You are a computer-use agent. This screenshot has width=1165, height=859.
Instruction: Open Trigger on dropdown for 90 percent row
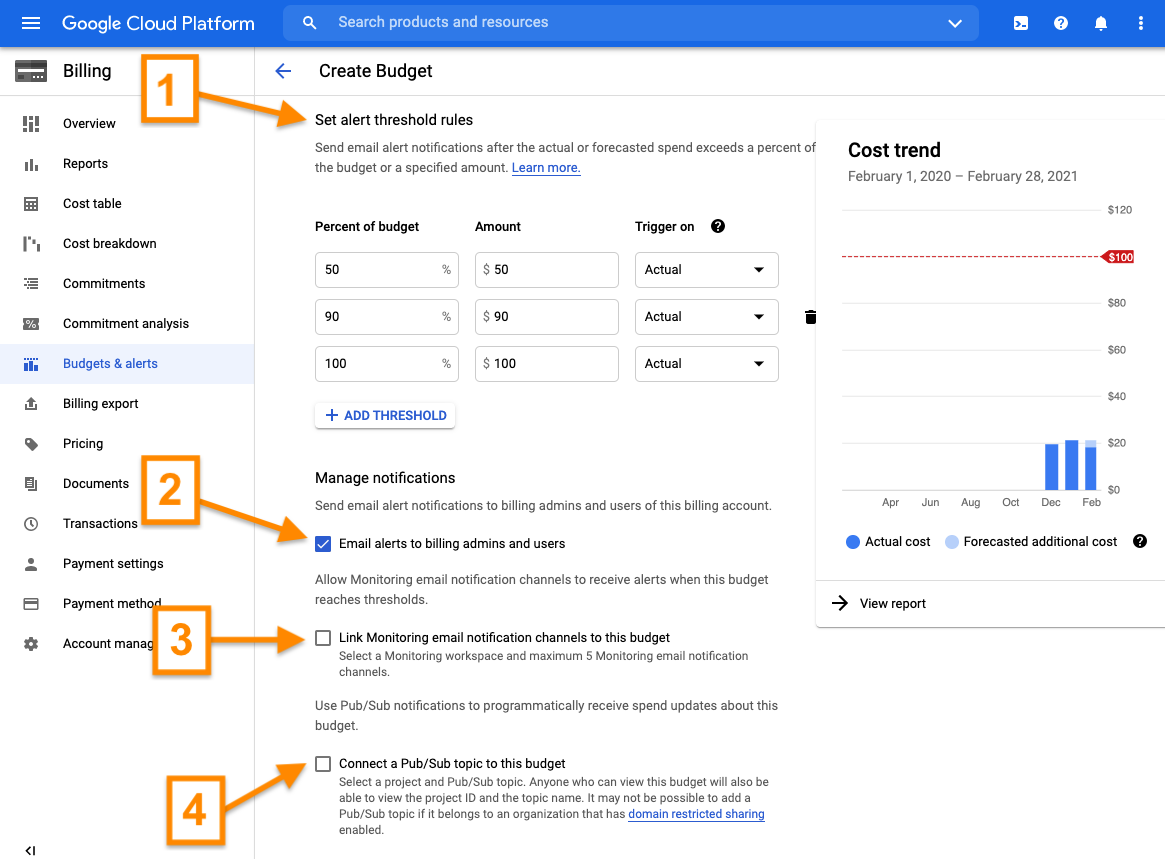coord(707,317)
